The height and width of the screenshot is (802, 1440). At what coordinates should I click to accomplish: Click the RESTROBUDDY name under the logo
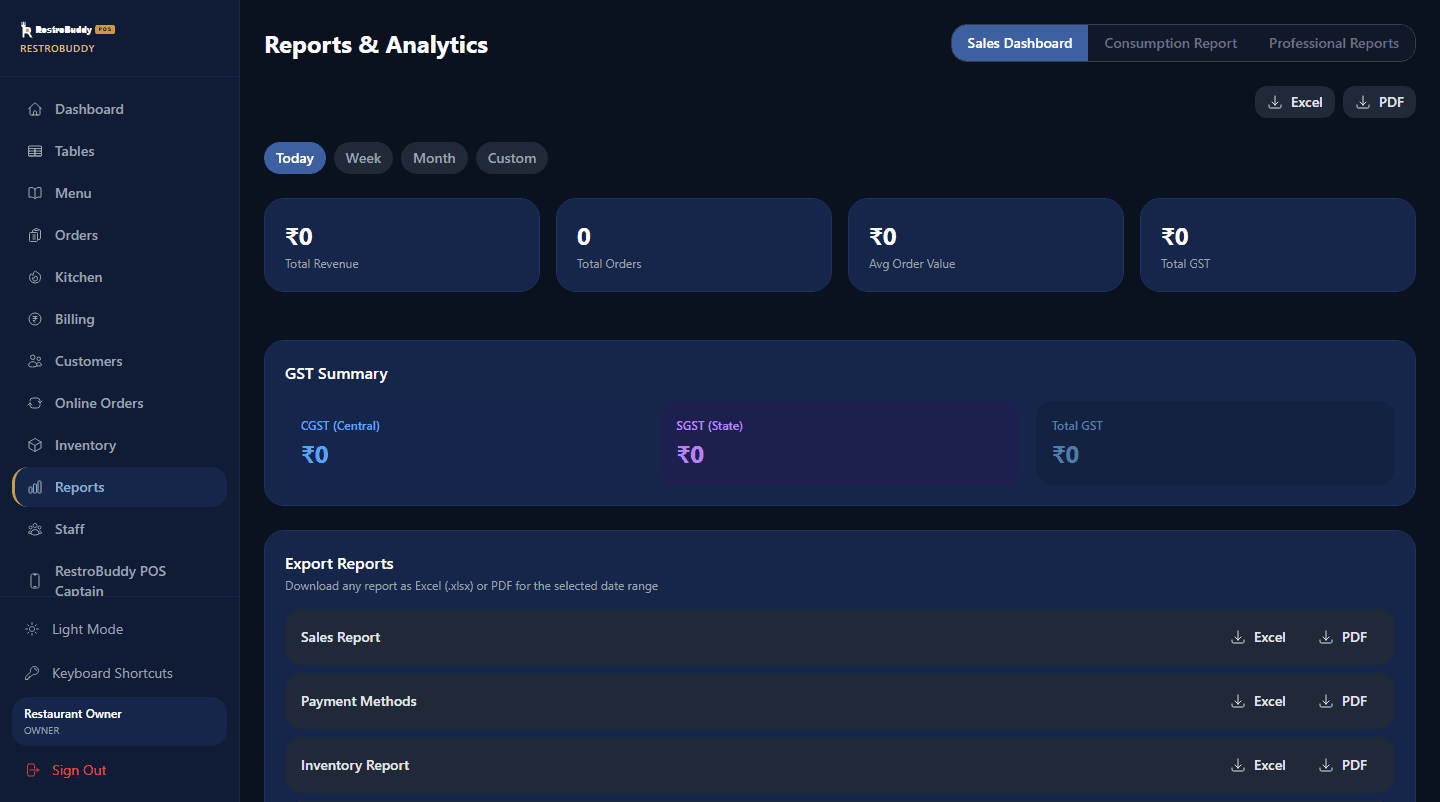pyautogui.click(x=57, y=48)
